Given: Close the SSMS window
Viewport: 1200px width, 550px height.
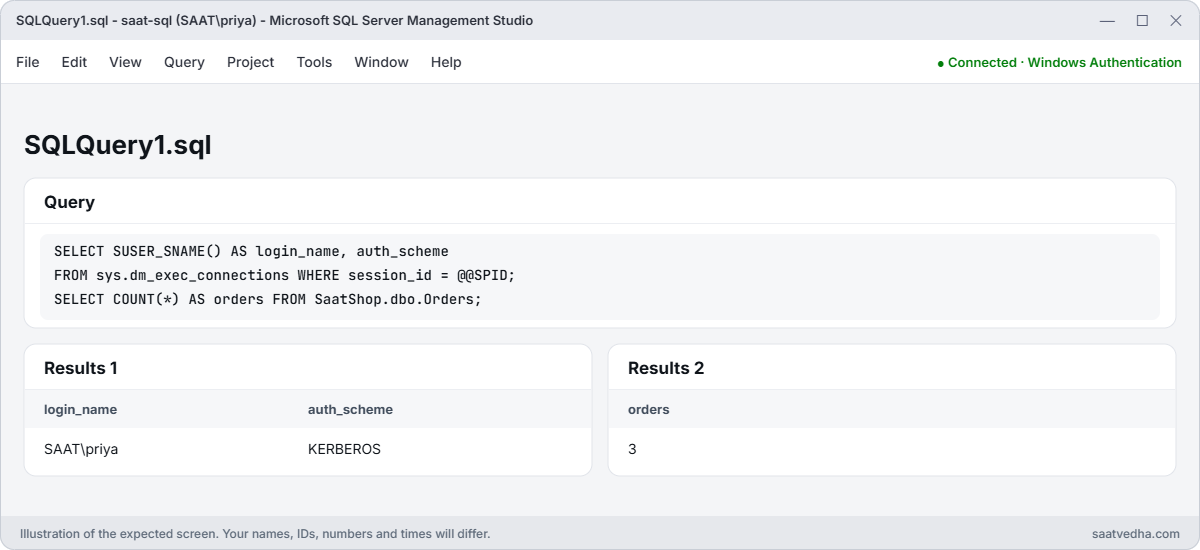Looking at the screenshot, I should 1176,20.
